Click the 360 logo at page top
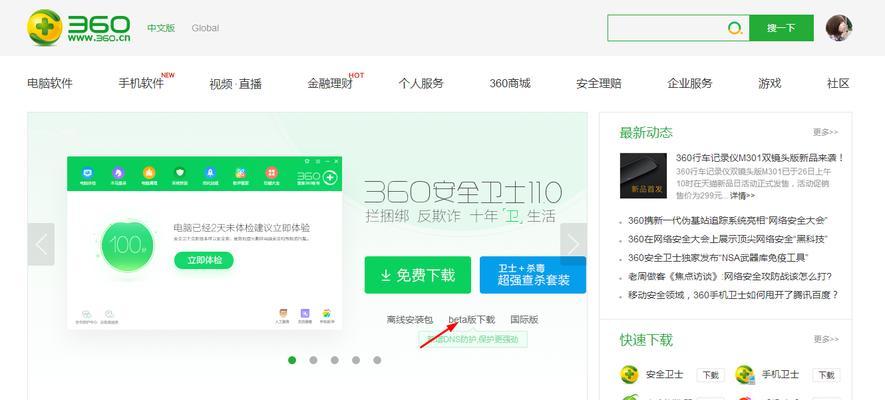The image size is (885, 400). coord(79,27)
